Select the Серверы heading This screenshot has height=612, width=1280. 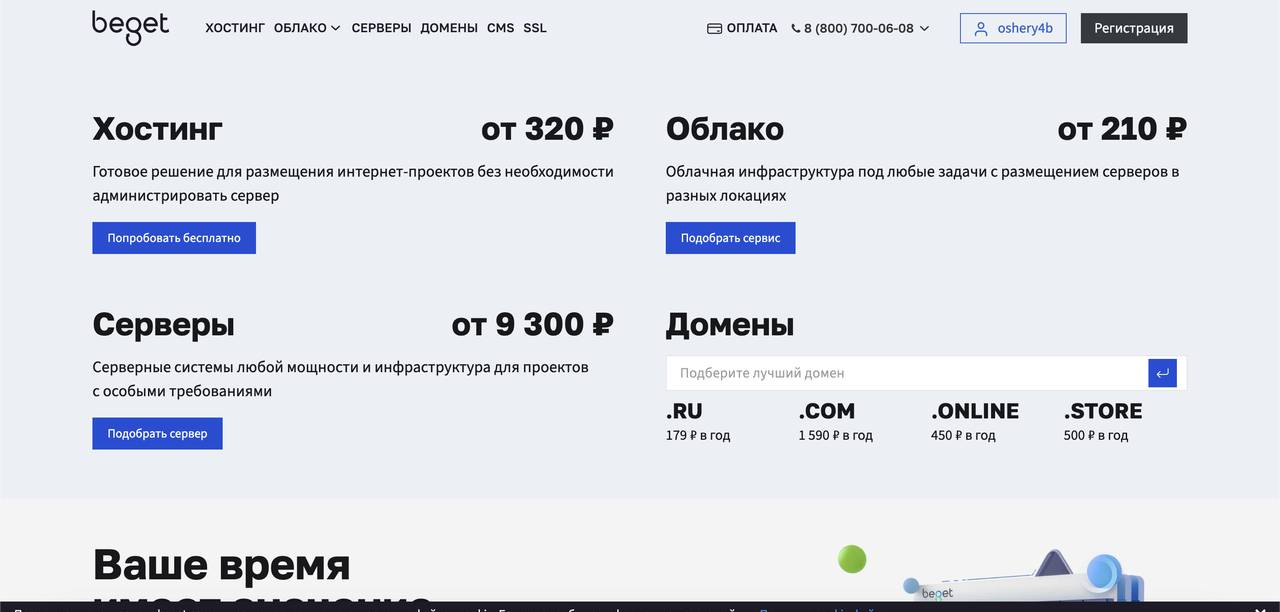point(164,325)
